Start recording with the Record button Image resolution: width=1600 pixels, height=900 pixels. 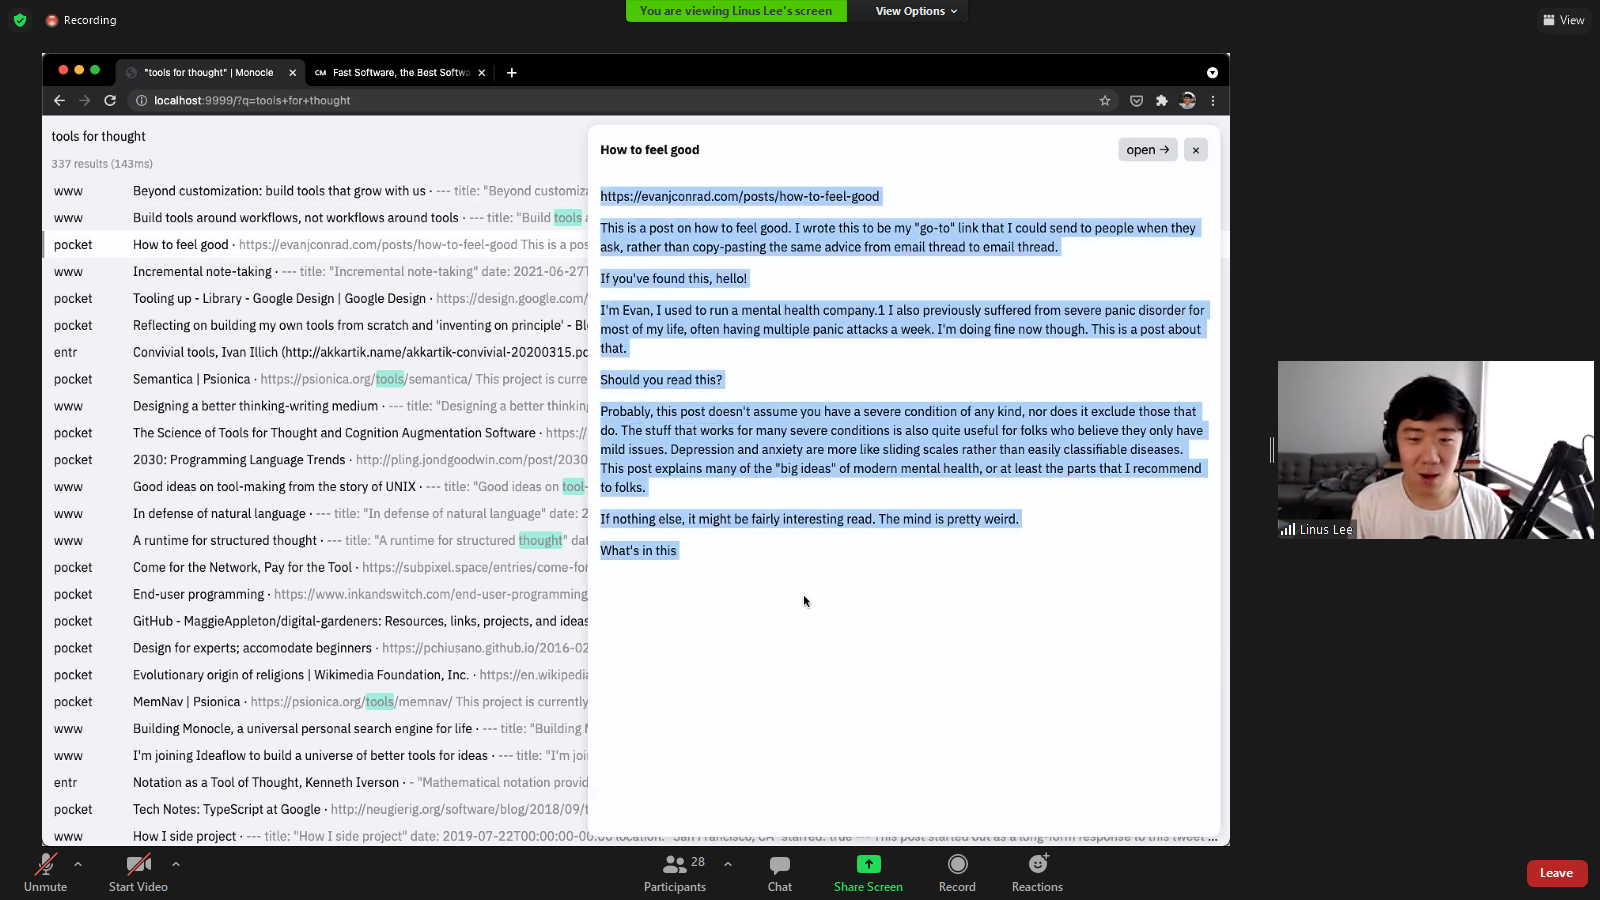coord(957,872)
